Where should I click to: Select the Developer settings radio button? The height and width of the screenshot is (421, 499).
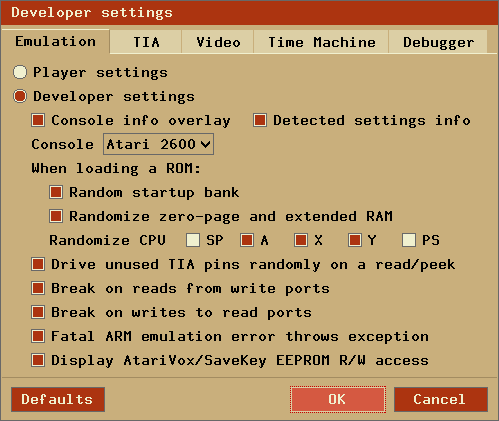(20, 96)
